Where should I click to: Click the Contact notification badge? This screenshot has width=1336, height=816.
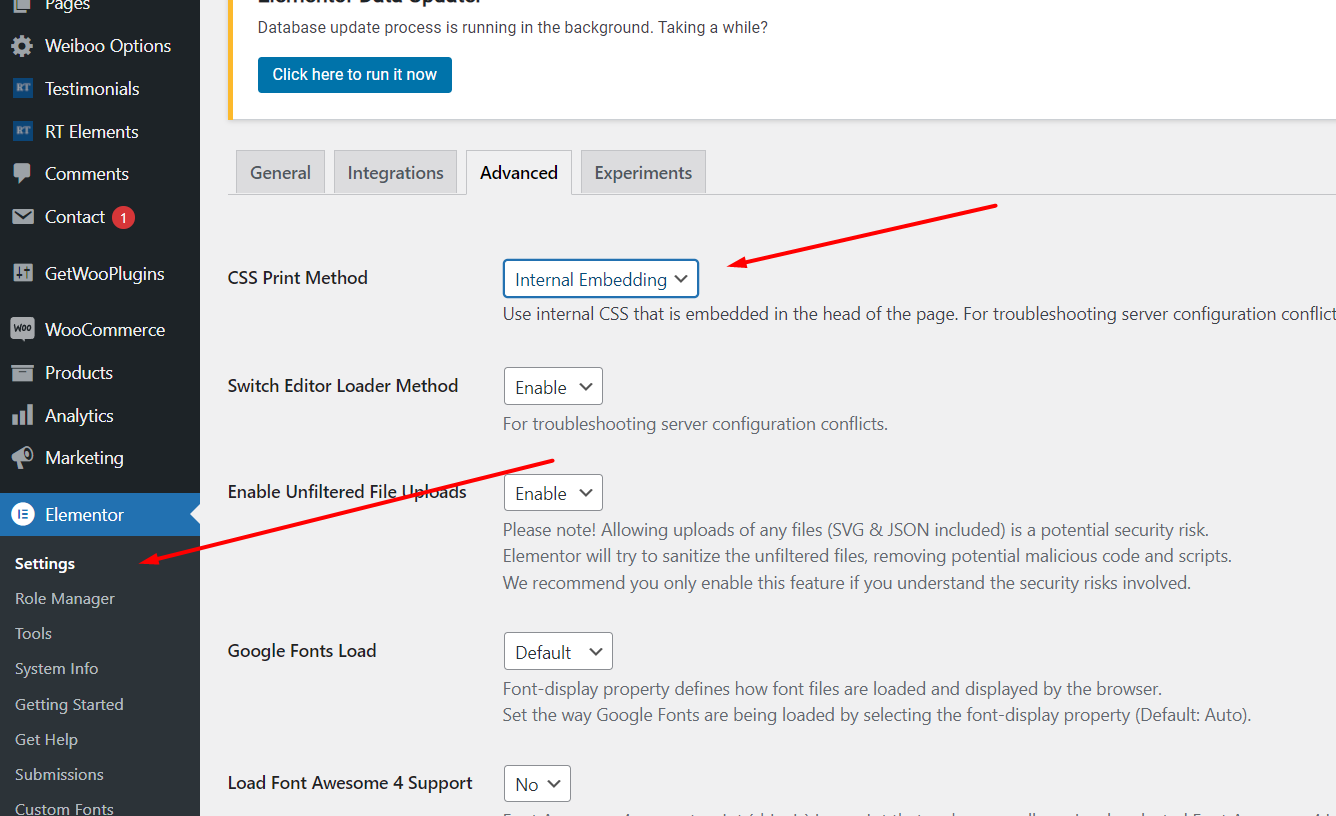click(x=123, y=217)
